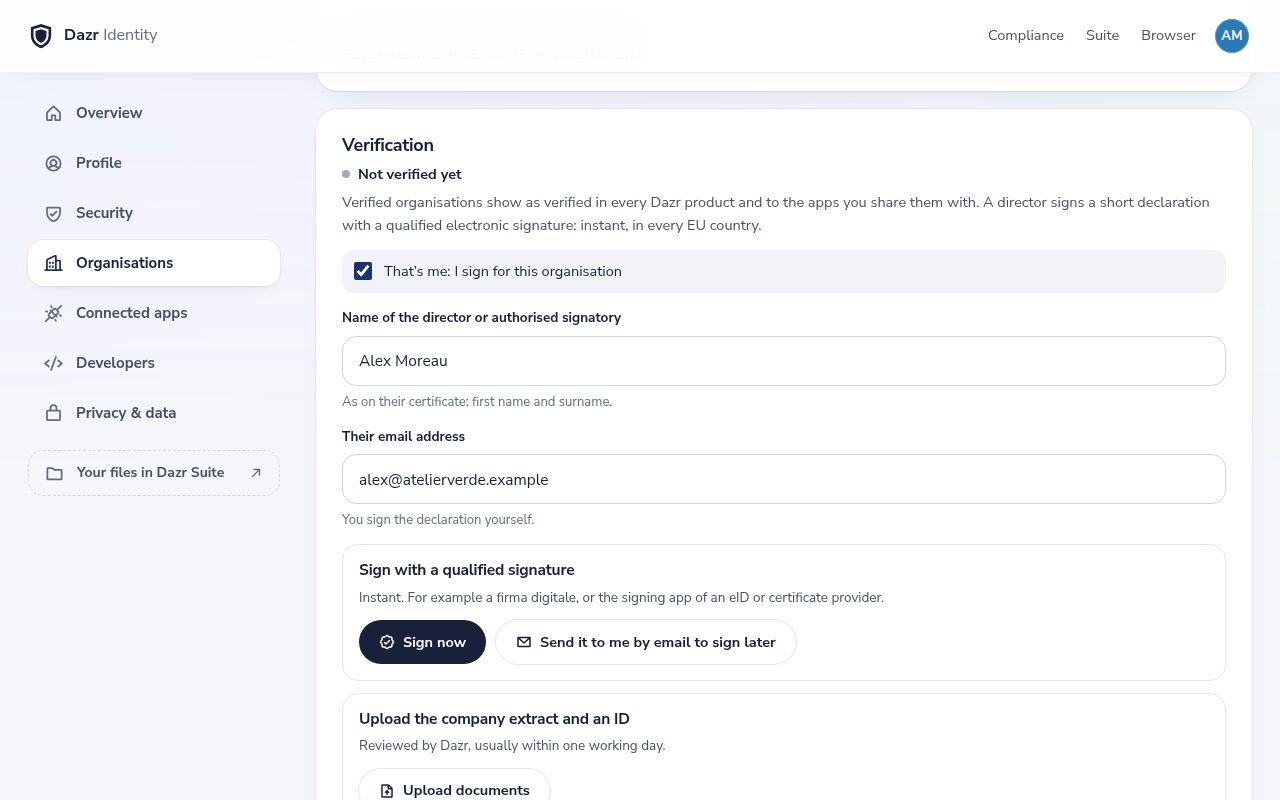Click "Sign with a qualified signature" heading
The image size is (1280, 800).
click(x=467, y=570)
